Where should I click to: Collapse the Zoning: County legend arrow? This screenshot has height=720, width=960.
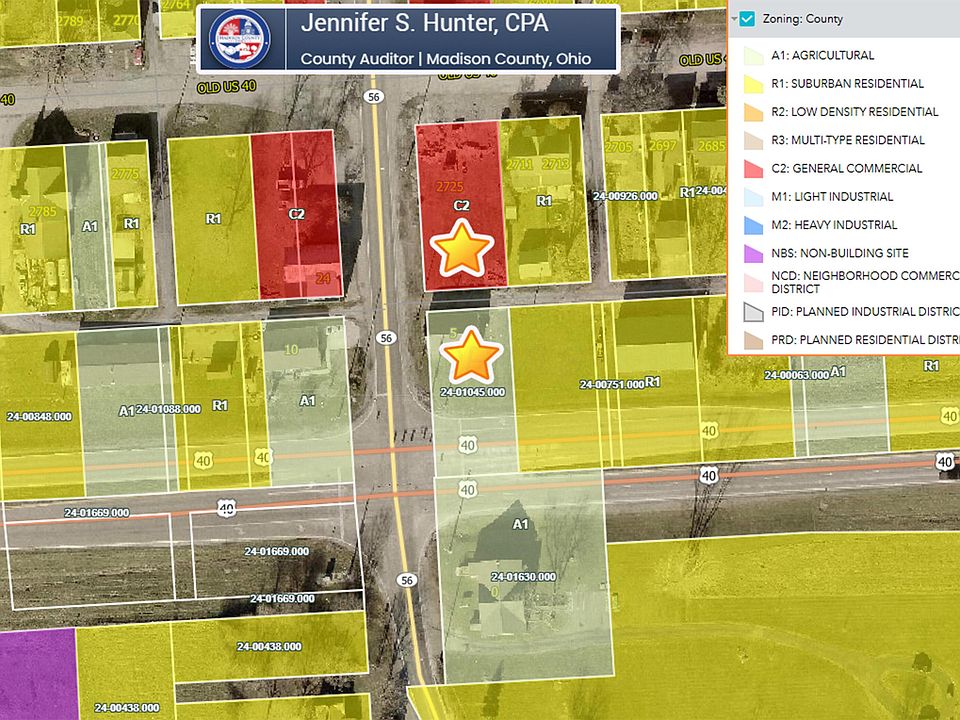[x=733, y=19]
